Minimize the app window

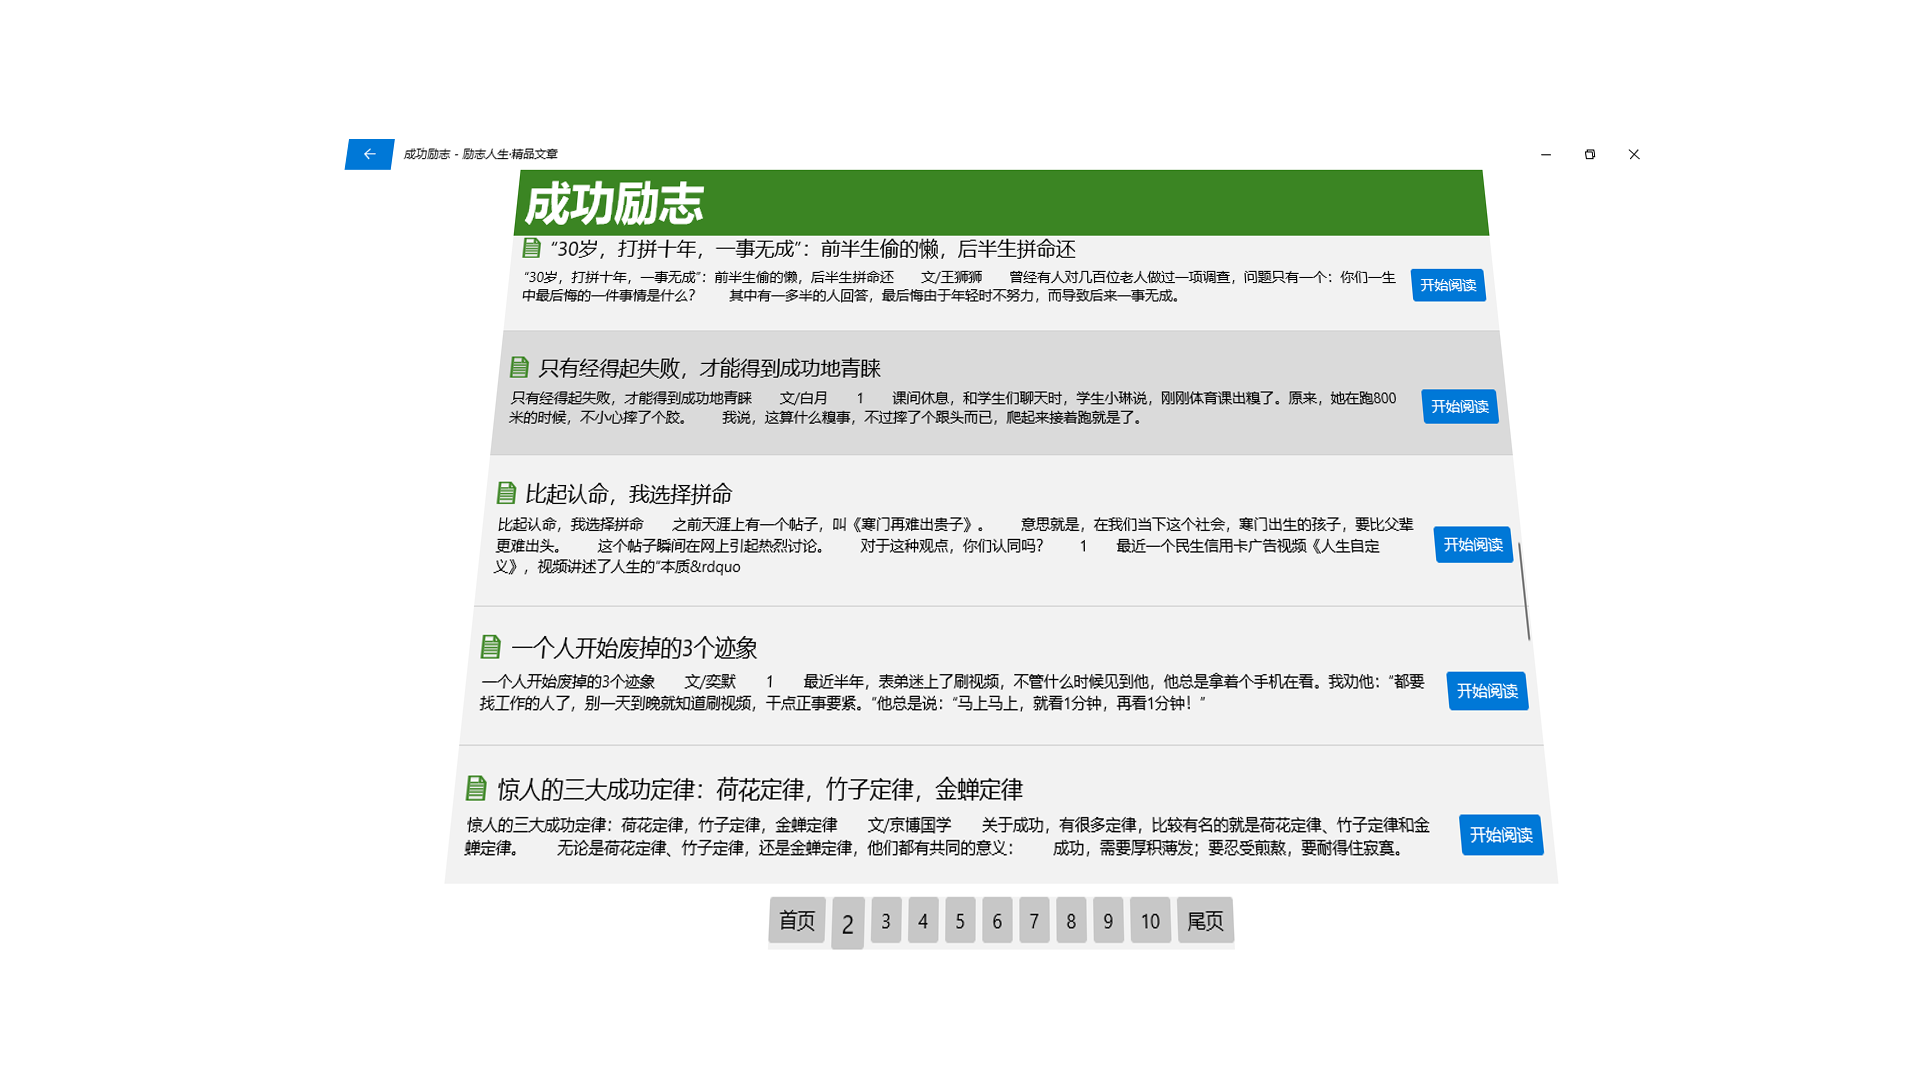[1545, 154]
